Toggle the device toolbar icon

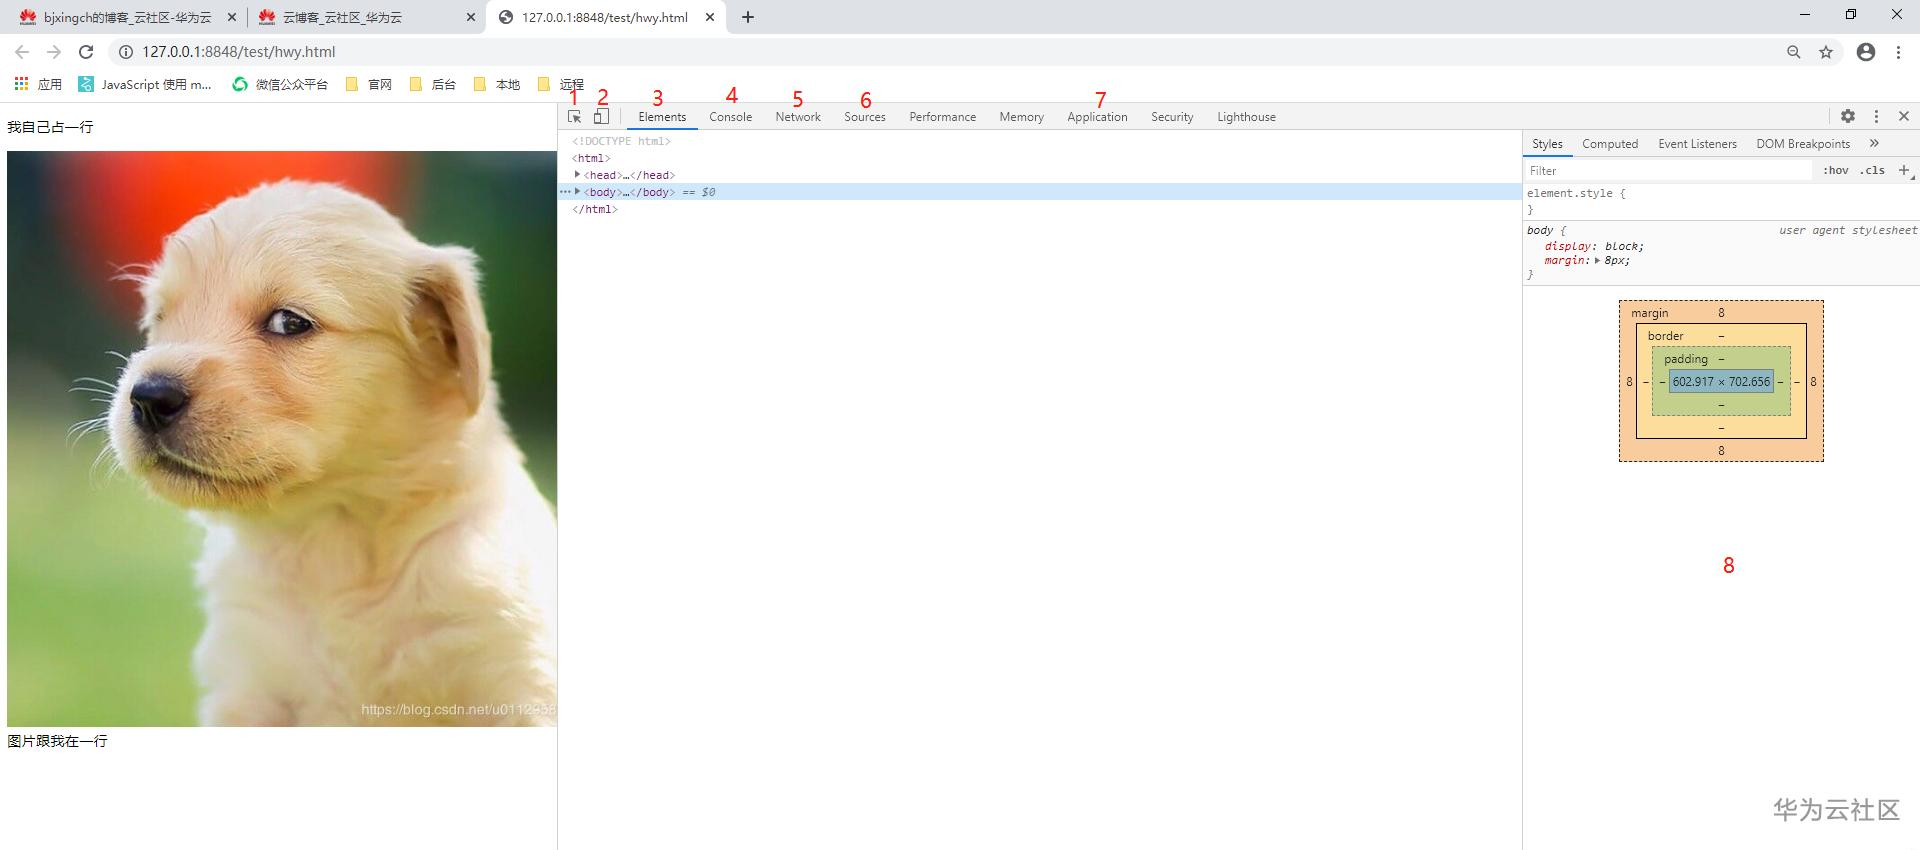(x=601, y=117)
